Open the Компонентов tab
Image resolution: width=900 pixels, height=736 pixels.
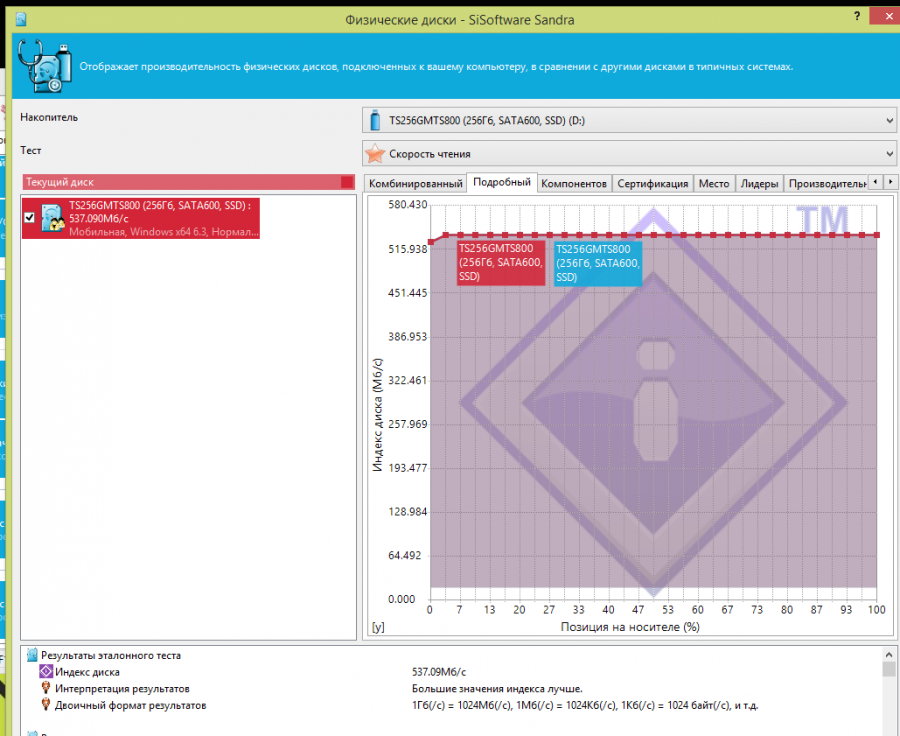(574, 184)
